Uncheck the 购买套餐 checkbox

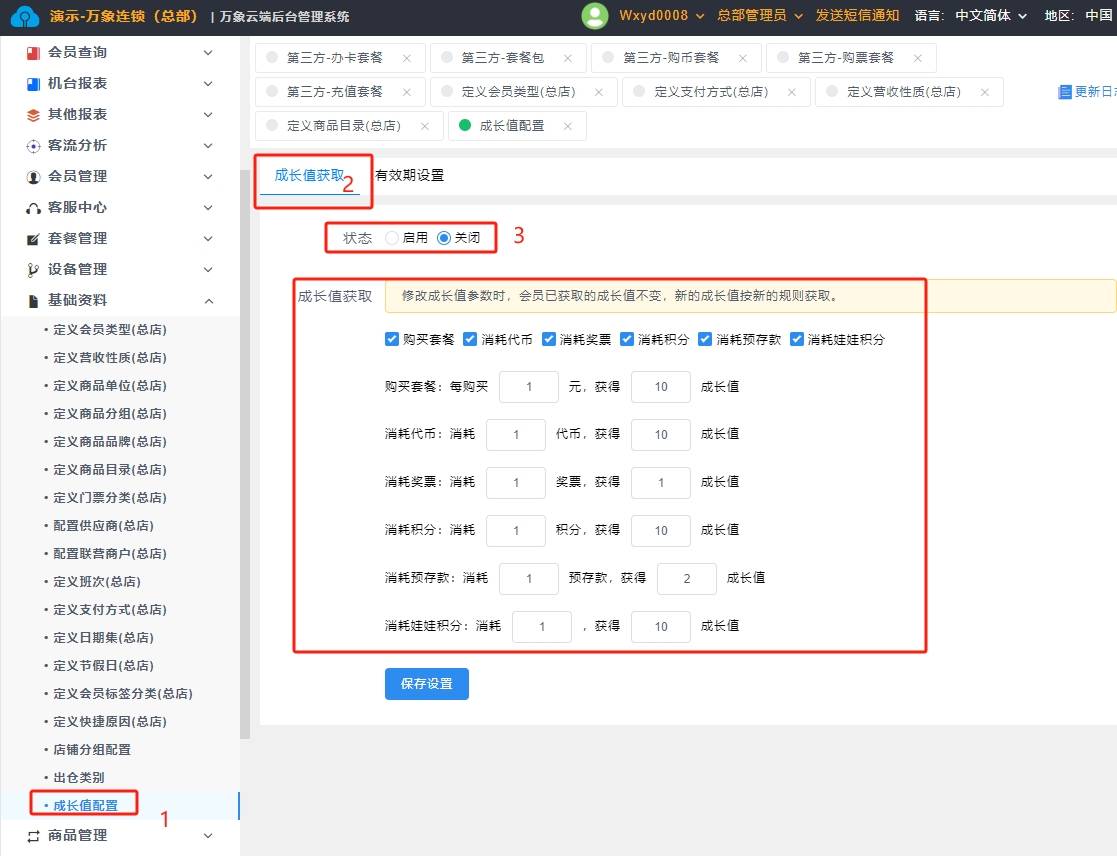click(x=392, y=339)
